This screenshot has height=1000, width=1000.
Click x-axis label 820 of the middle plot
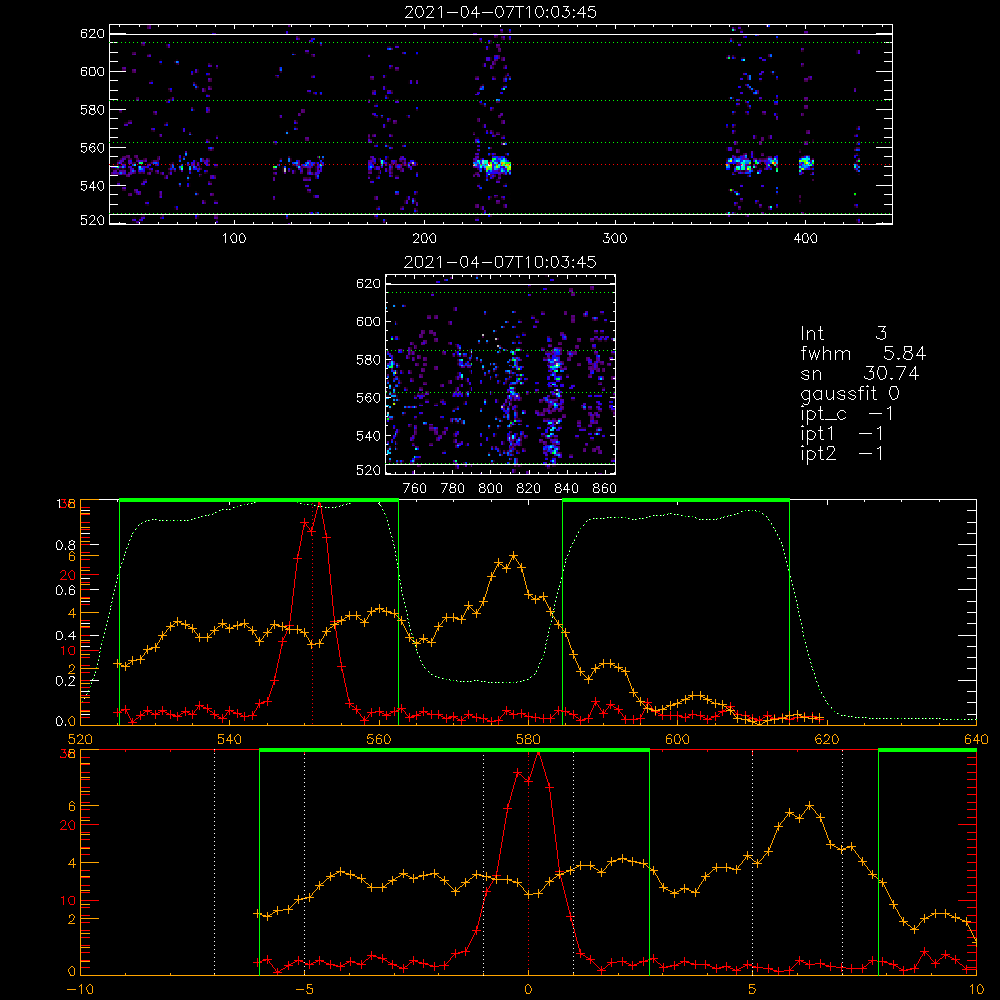(529, 488)
